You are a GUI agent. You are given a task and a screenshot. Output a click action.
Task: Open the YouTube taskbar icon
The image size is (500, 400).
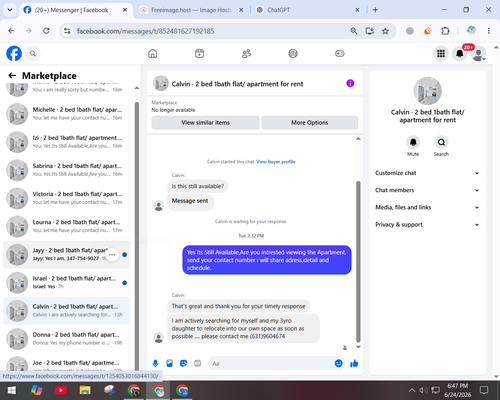pos(61,390)
